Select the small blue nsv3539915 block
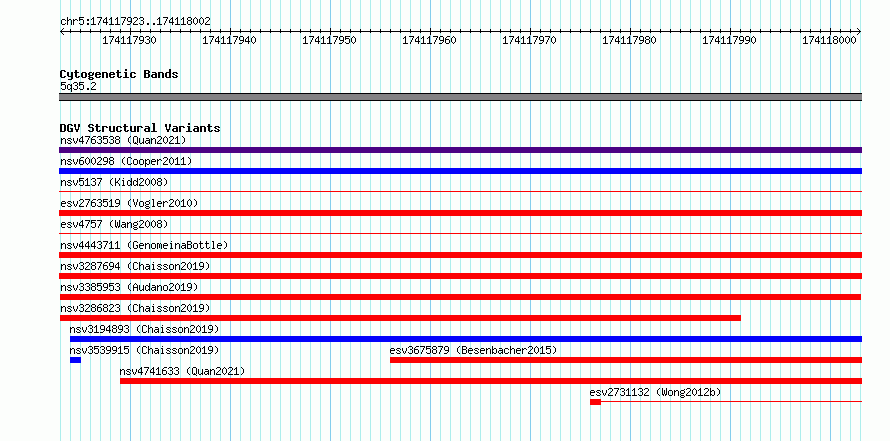 (75, 360)
